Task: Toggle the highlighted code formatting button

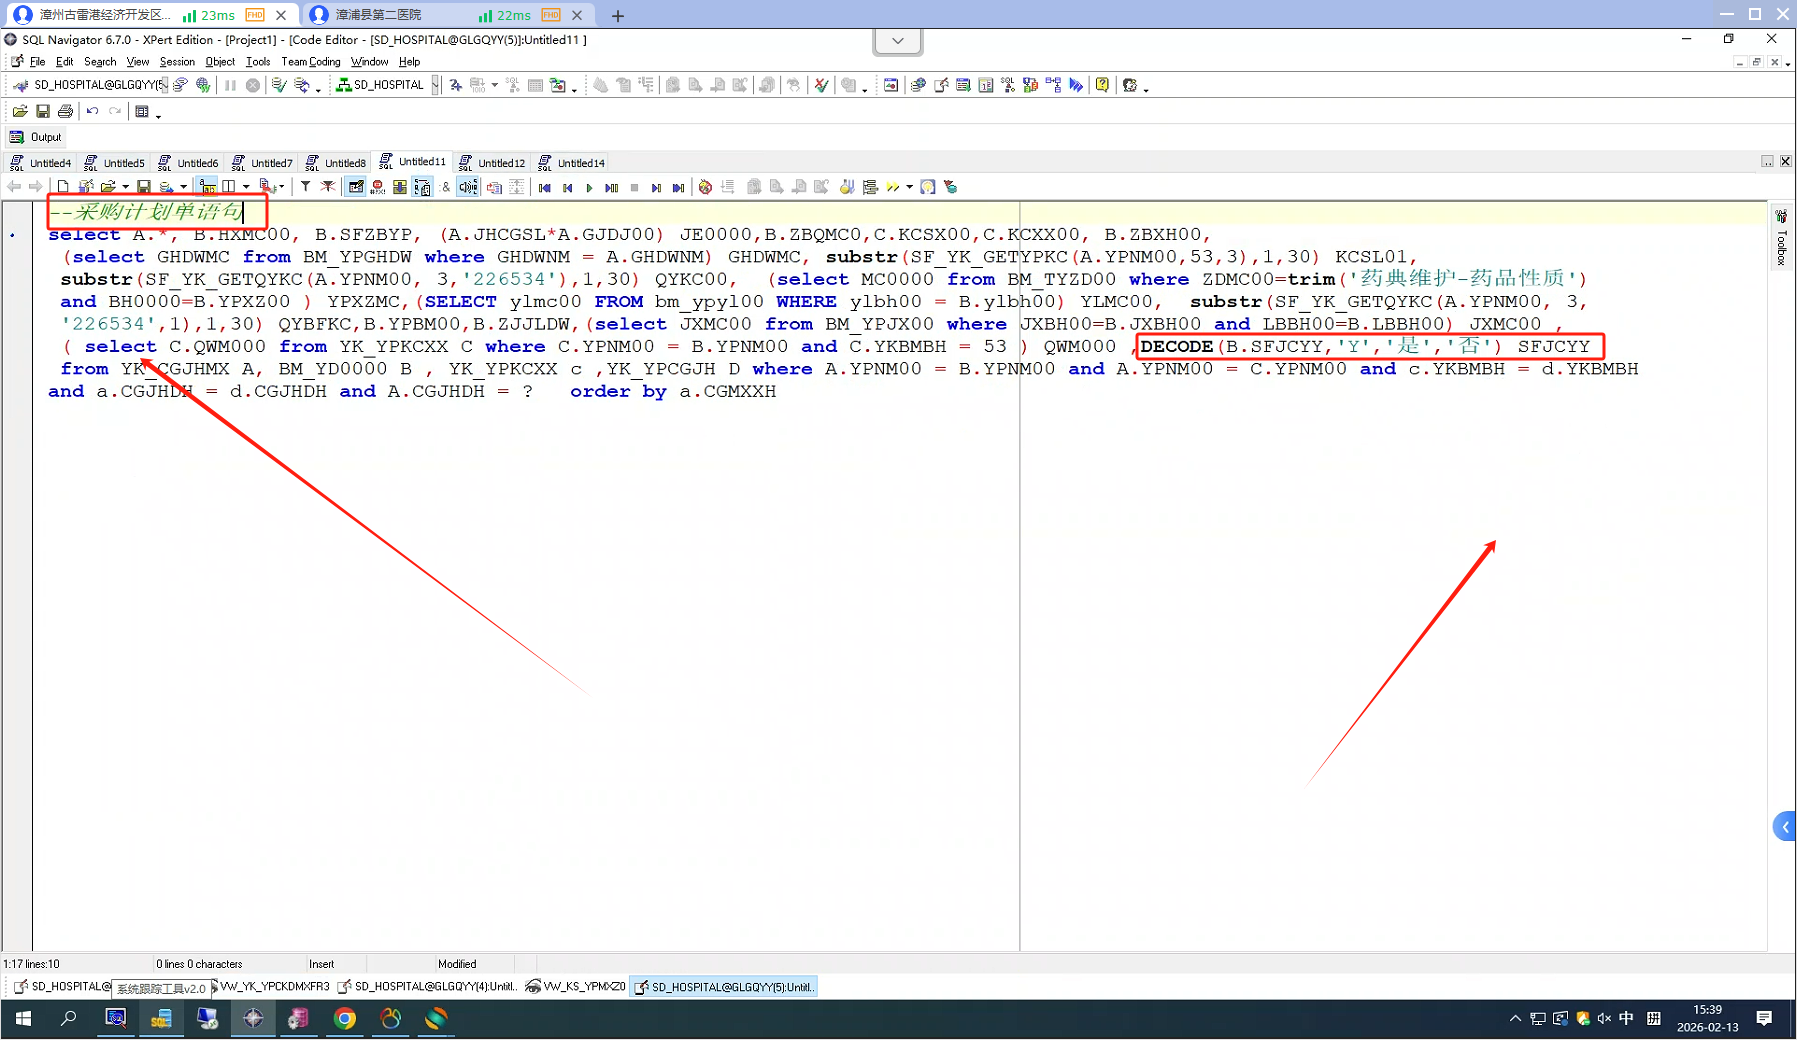Action: click(207, 187)
